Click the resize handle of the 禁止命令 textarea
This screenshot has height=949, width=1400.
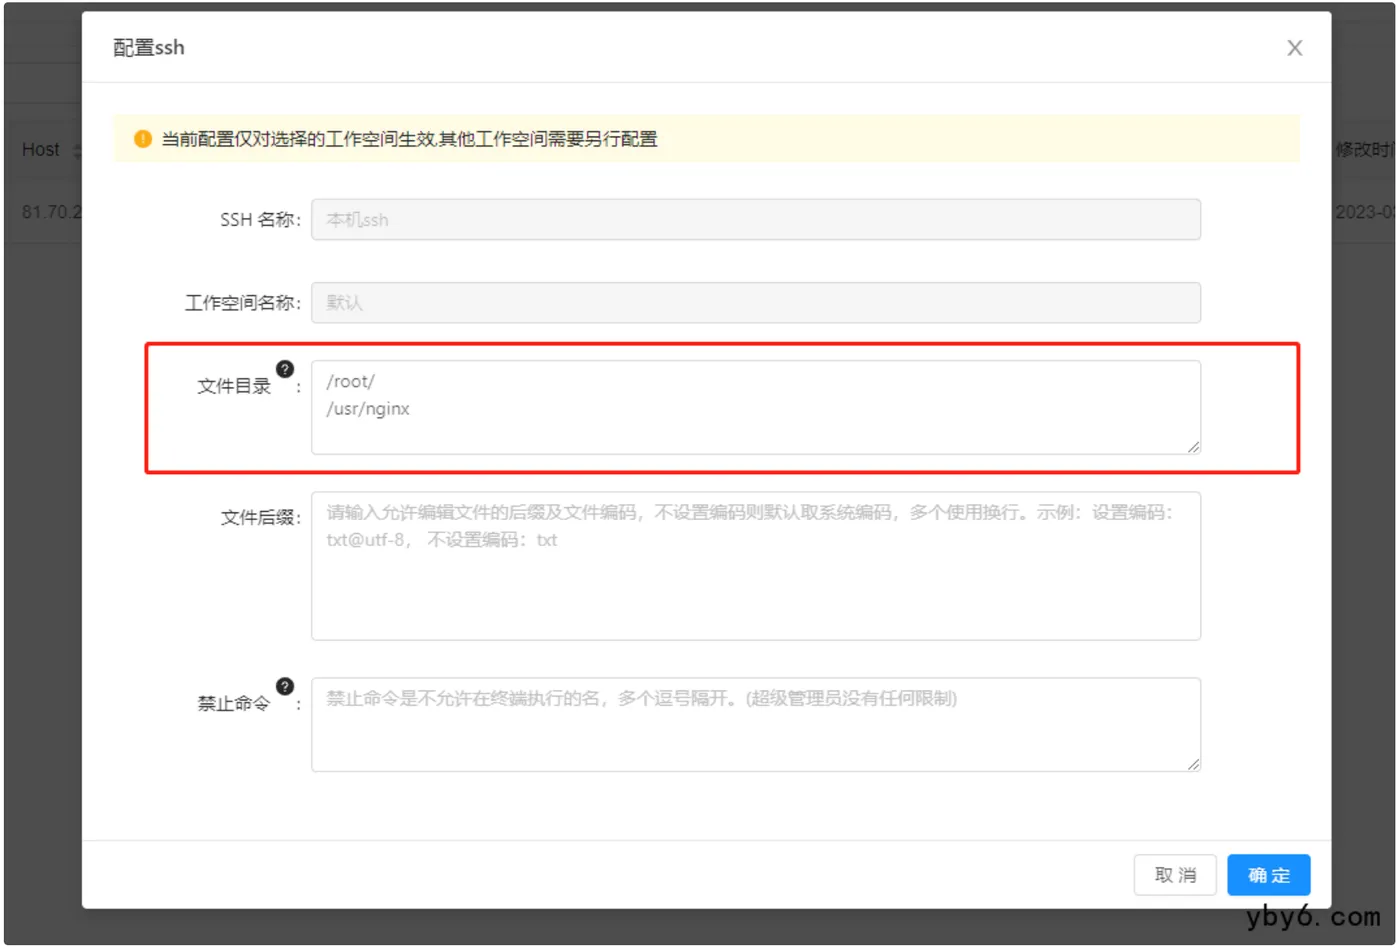1194,763
